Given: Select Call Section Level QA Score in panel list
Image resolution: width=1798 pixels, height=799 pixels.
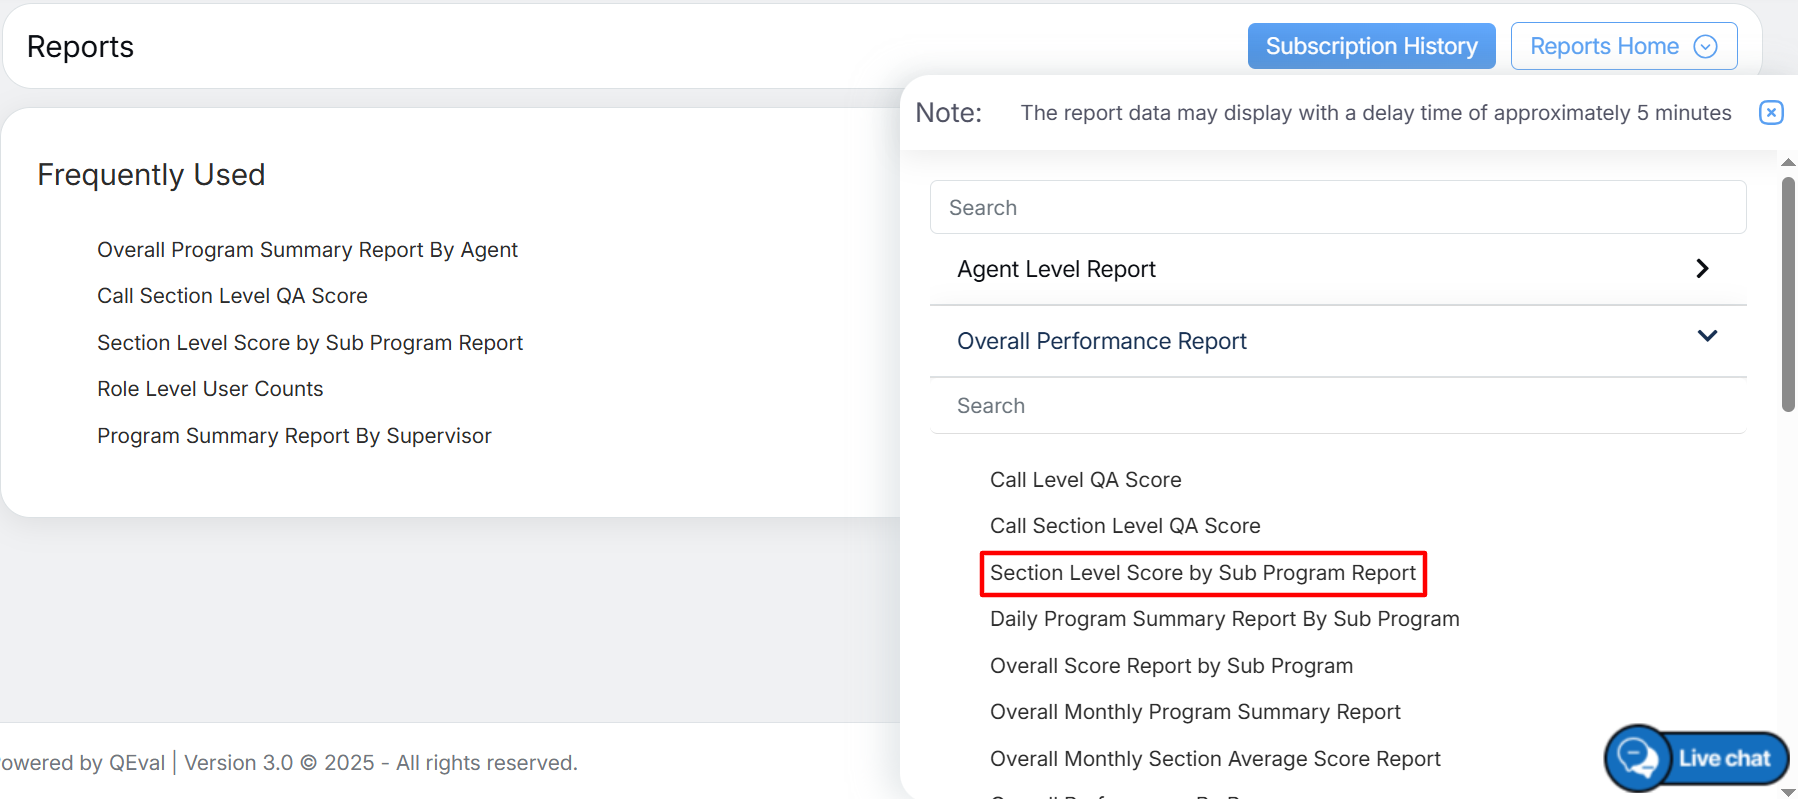Looking at the screenshot, I should [x=1124, y=526].
